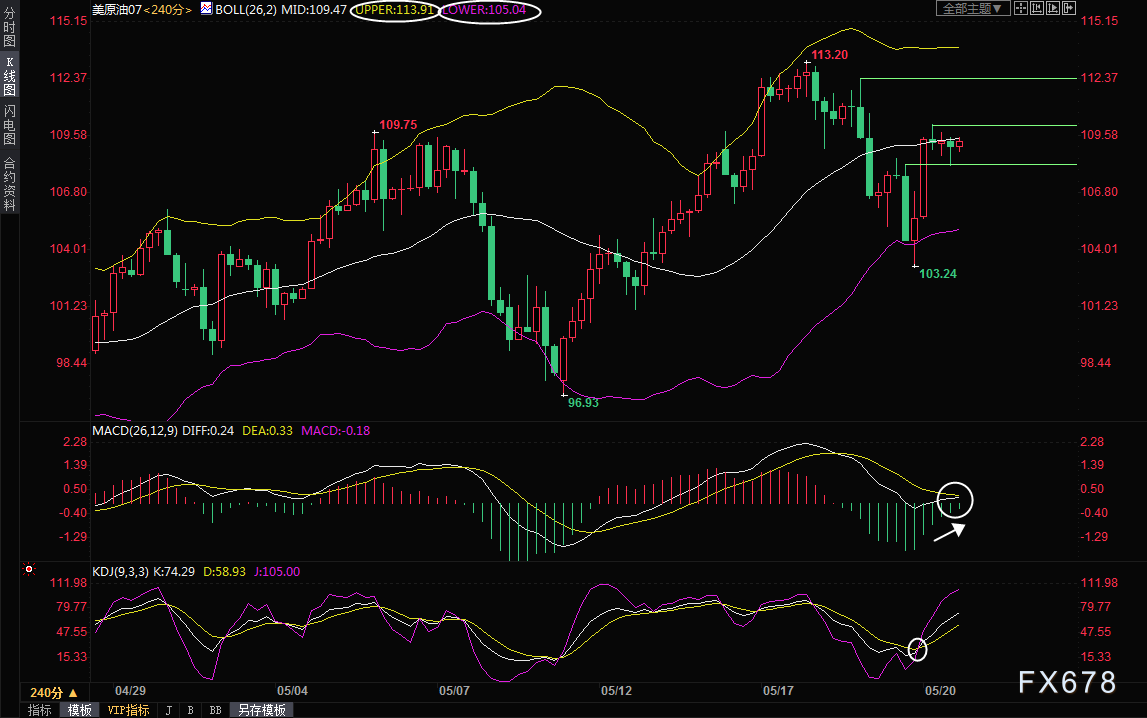The image size is (1147, 718).
Task: Click the 96.93 low price label
Action: coord(583,403)
